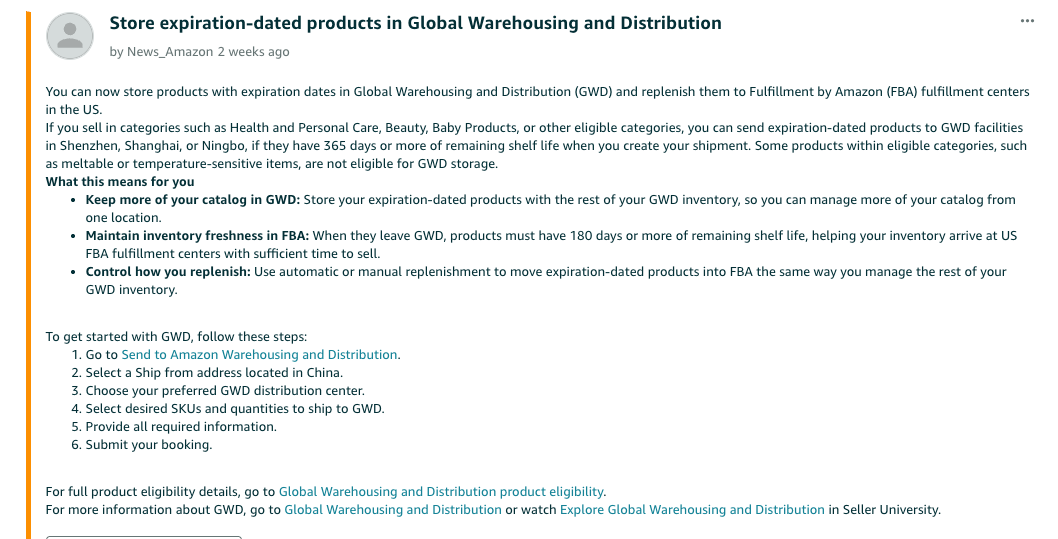Click 'To get started with GWD' line
This screenshot has width=1058, height=539.
click(x=176, y=337)
